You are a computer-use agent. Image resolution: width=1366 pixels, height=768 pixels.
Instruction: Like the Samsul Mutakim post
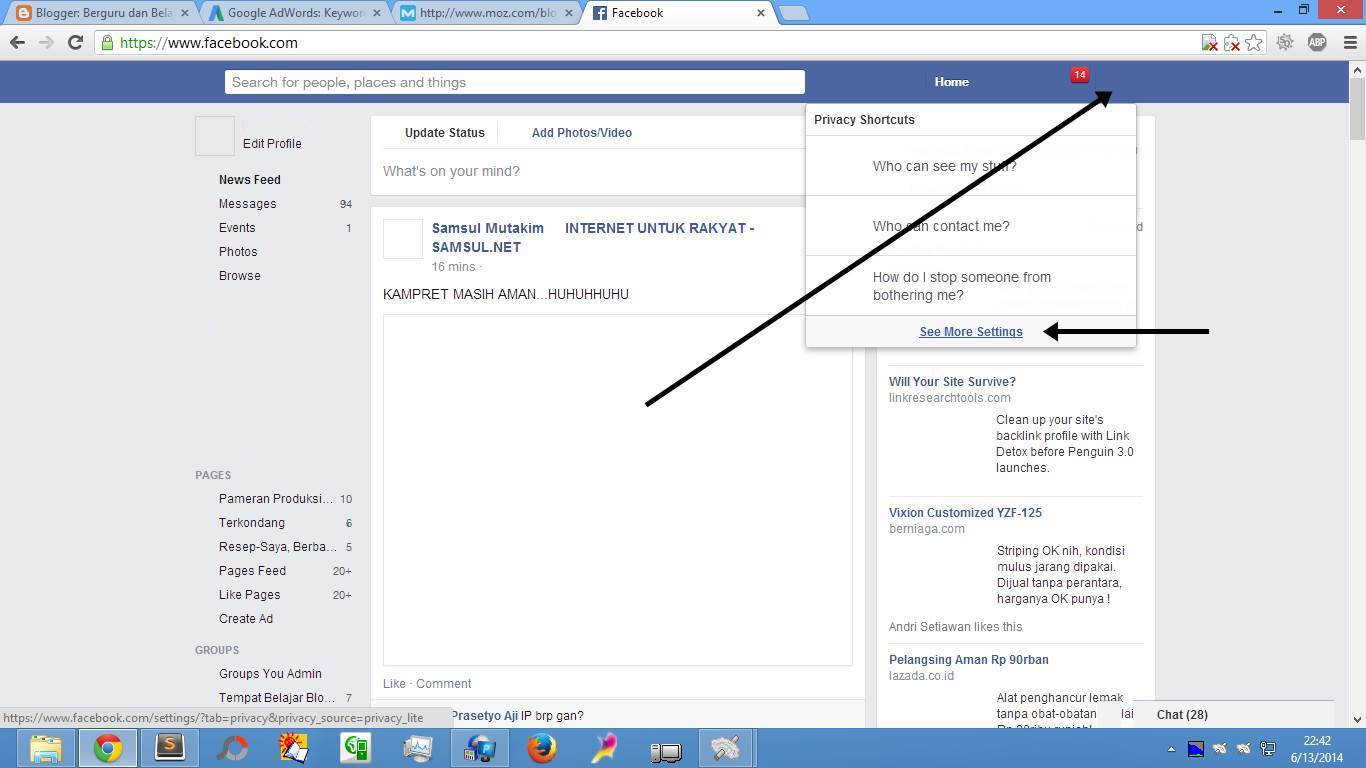point(394,684)
